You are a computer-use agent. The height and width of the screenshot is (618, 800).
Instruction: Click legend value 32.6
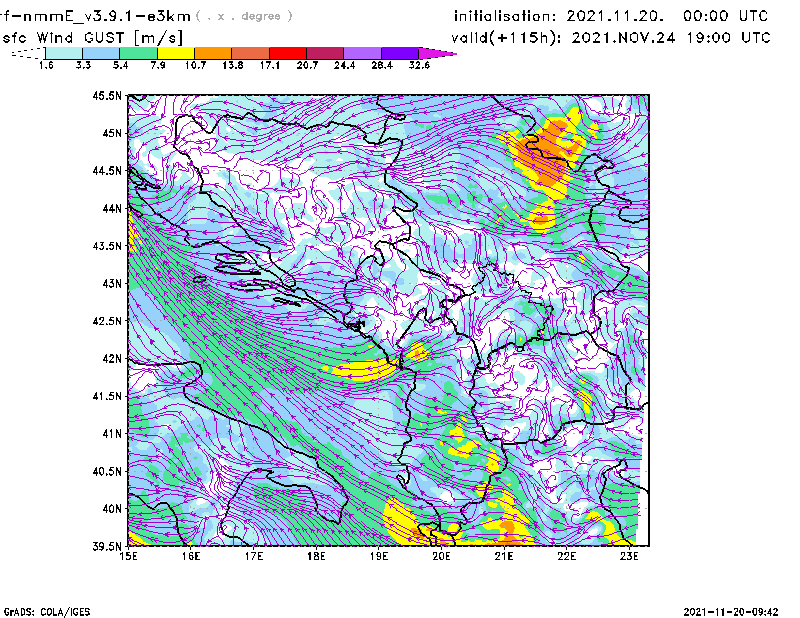[x=419, y=65]
